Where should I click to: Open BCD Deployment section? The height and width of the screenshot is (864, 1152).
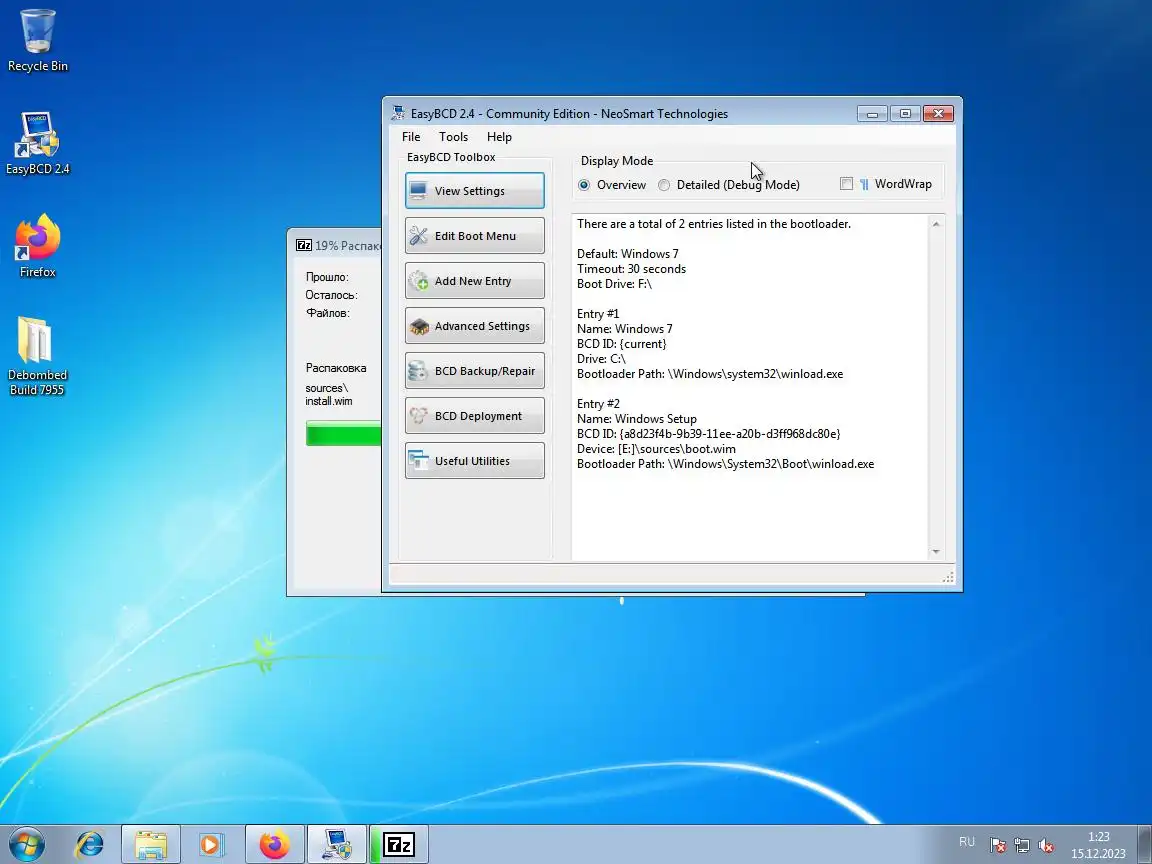point(475,416)
